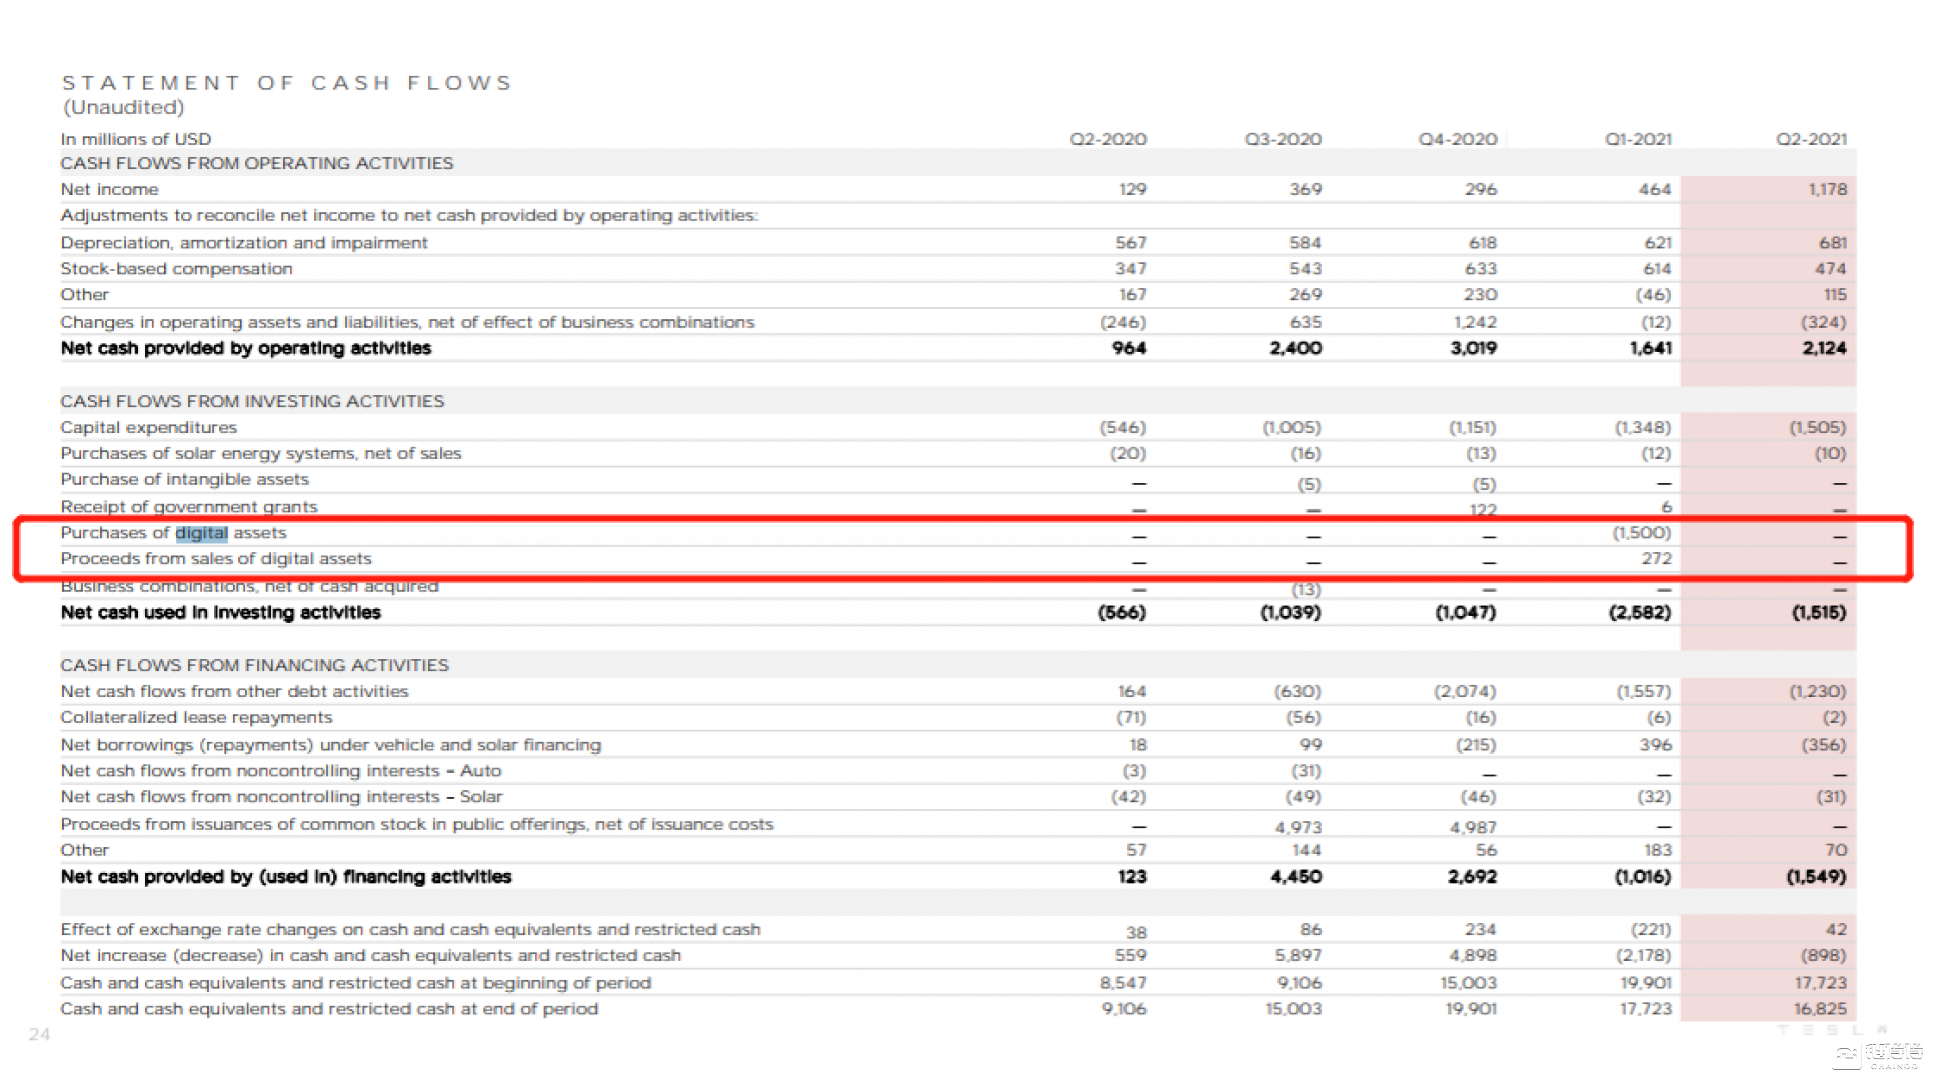Click the Cash Flows From Financing Activities heading
The width and height of the screenshot is (1933, 1080).
pyautogui.click(x=254, y=665)
